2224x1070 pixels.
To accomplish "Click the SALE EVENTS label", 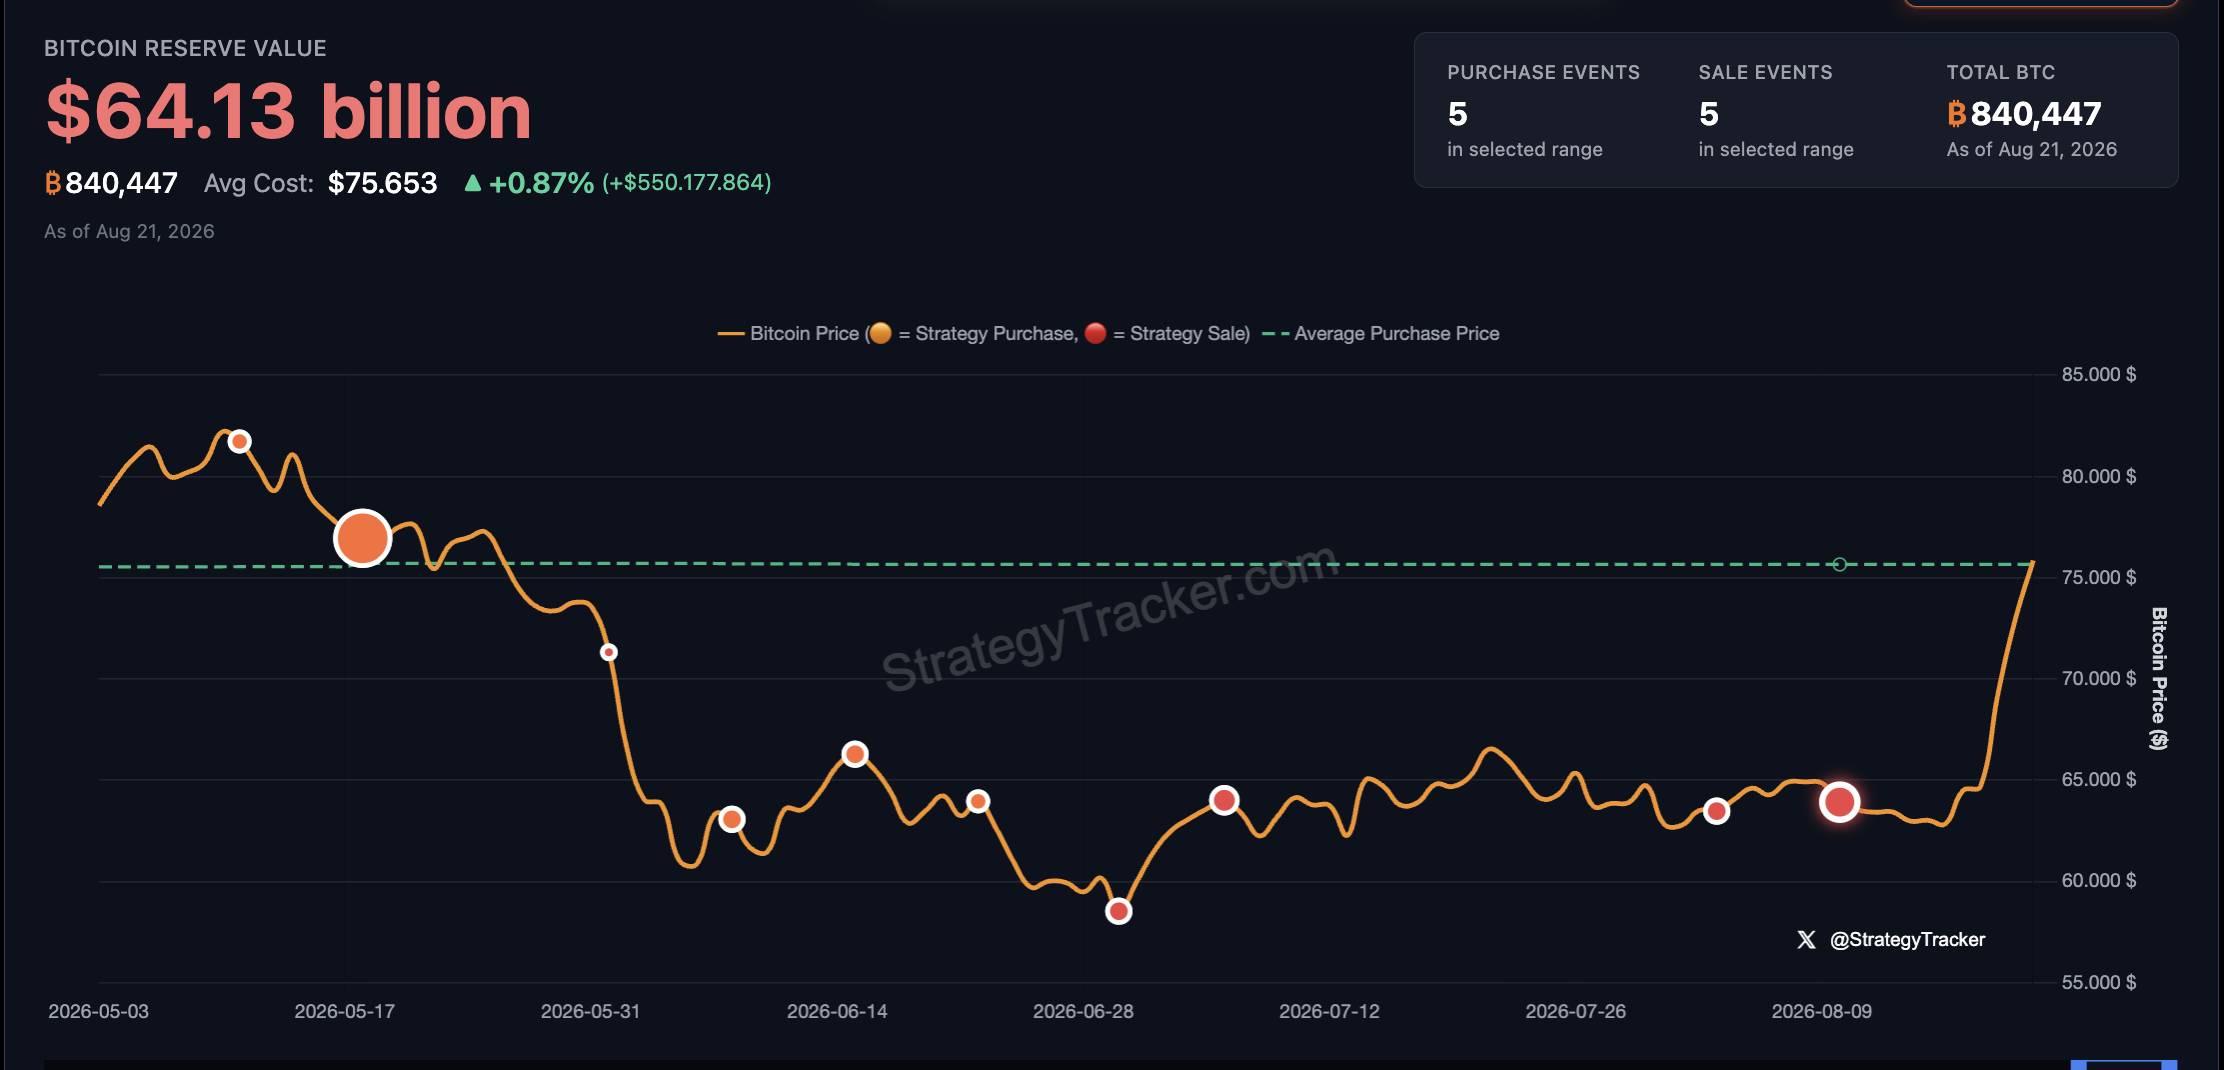I will pyautogui.click(x=1765, y=72).
